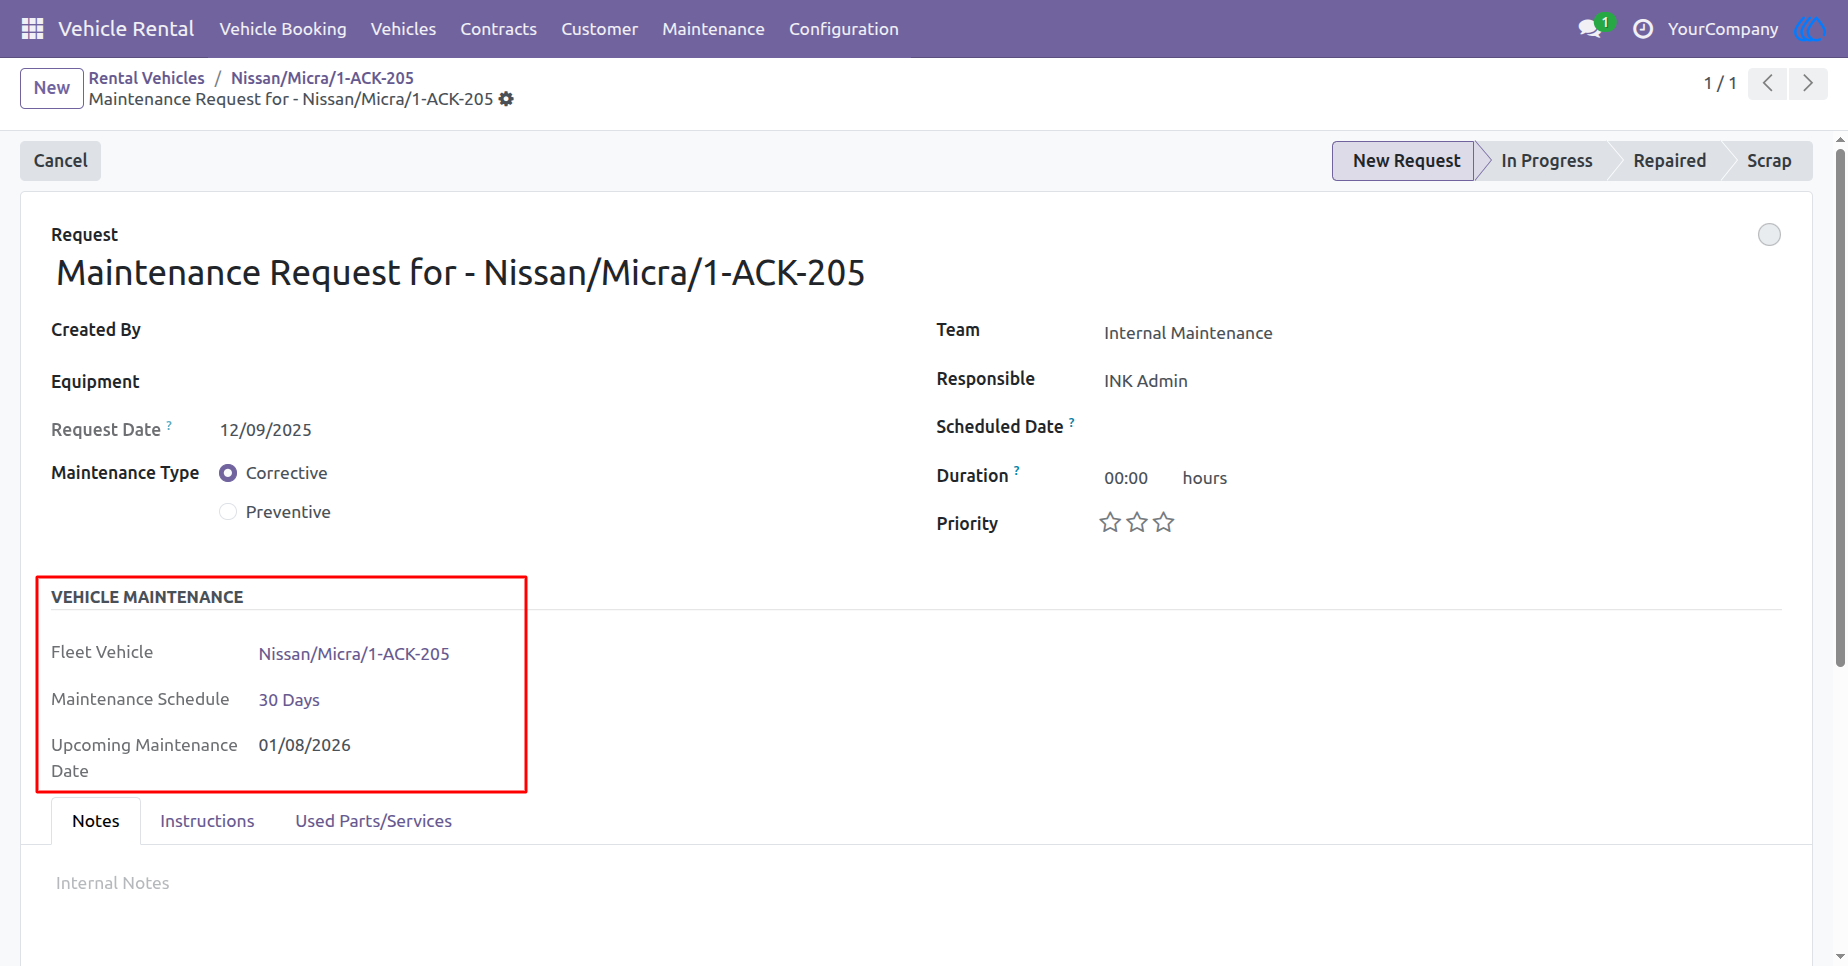
Task: Go back to Rental Vehicles breadcrumb
Action: [146, 78]
